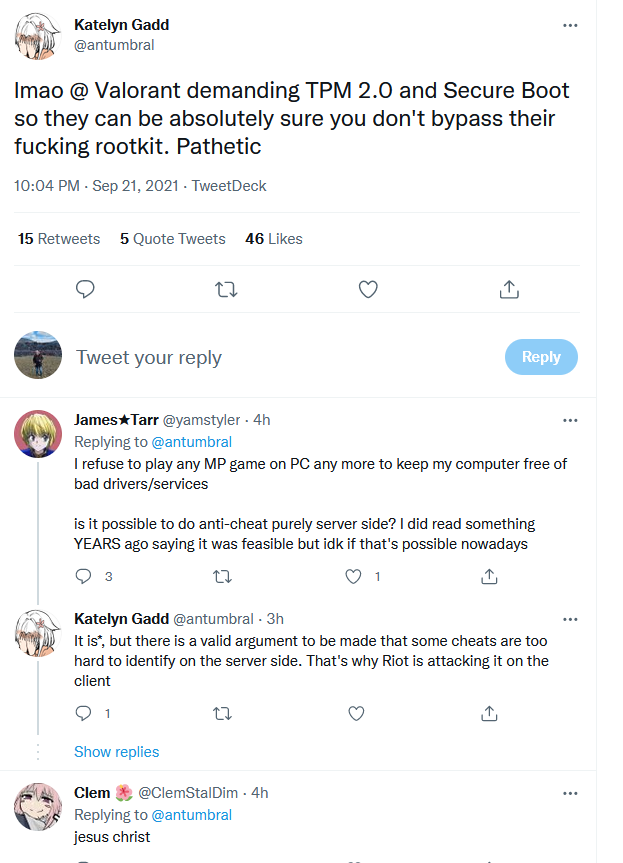Like Katelyn Gadd's tweet about Valorant
Viewport: 623px width, 863px height.
368,289
